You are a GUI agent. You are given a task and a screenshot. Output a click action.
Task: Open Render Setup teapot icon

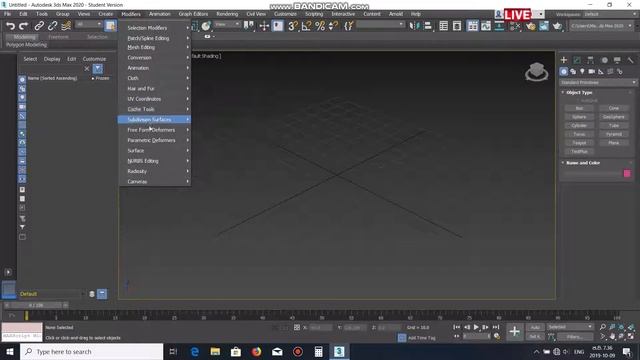pos(530,26)
